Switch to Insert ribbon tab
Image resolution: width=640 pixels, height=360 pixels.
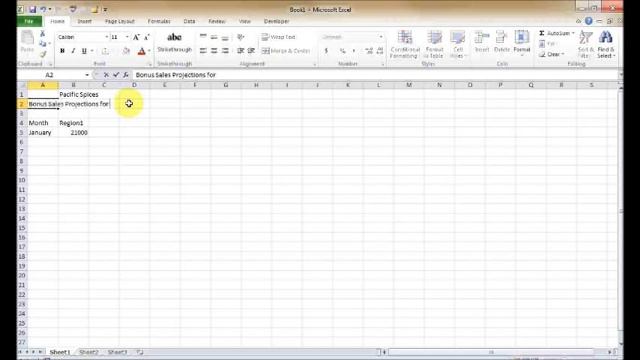pos(84,21)
